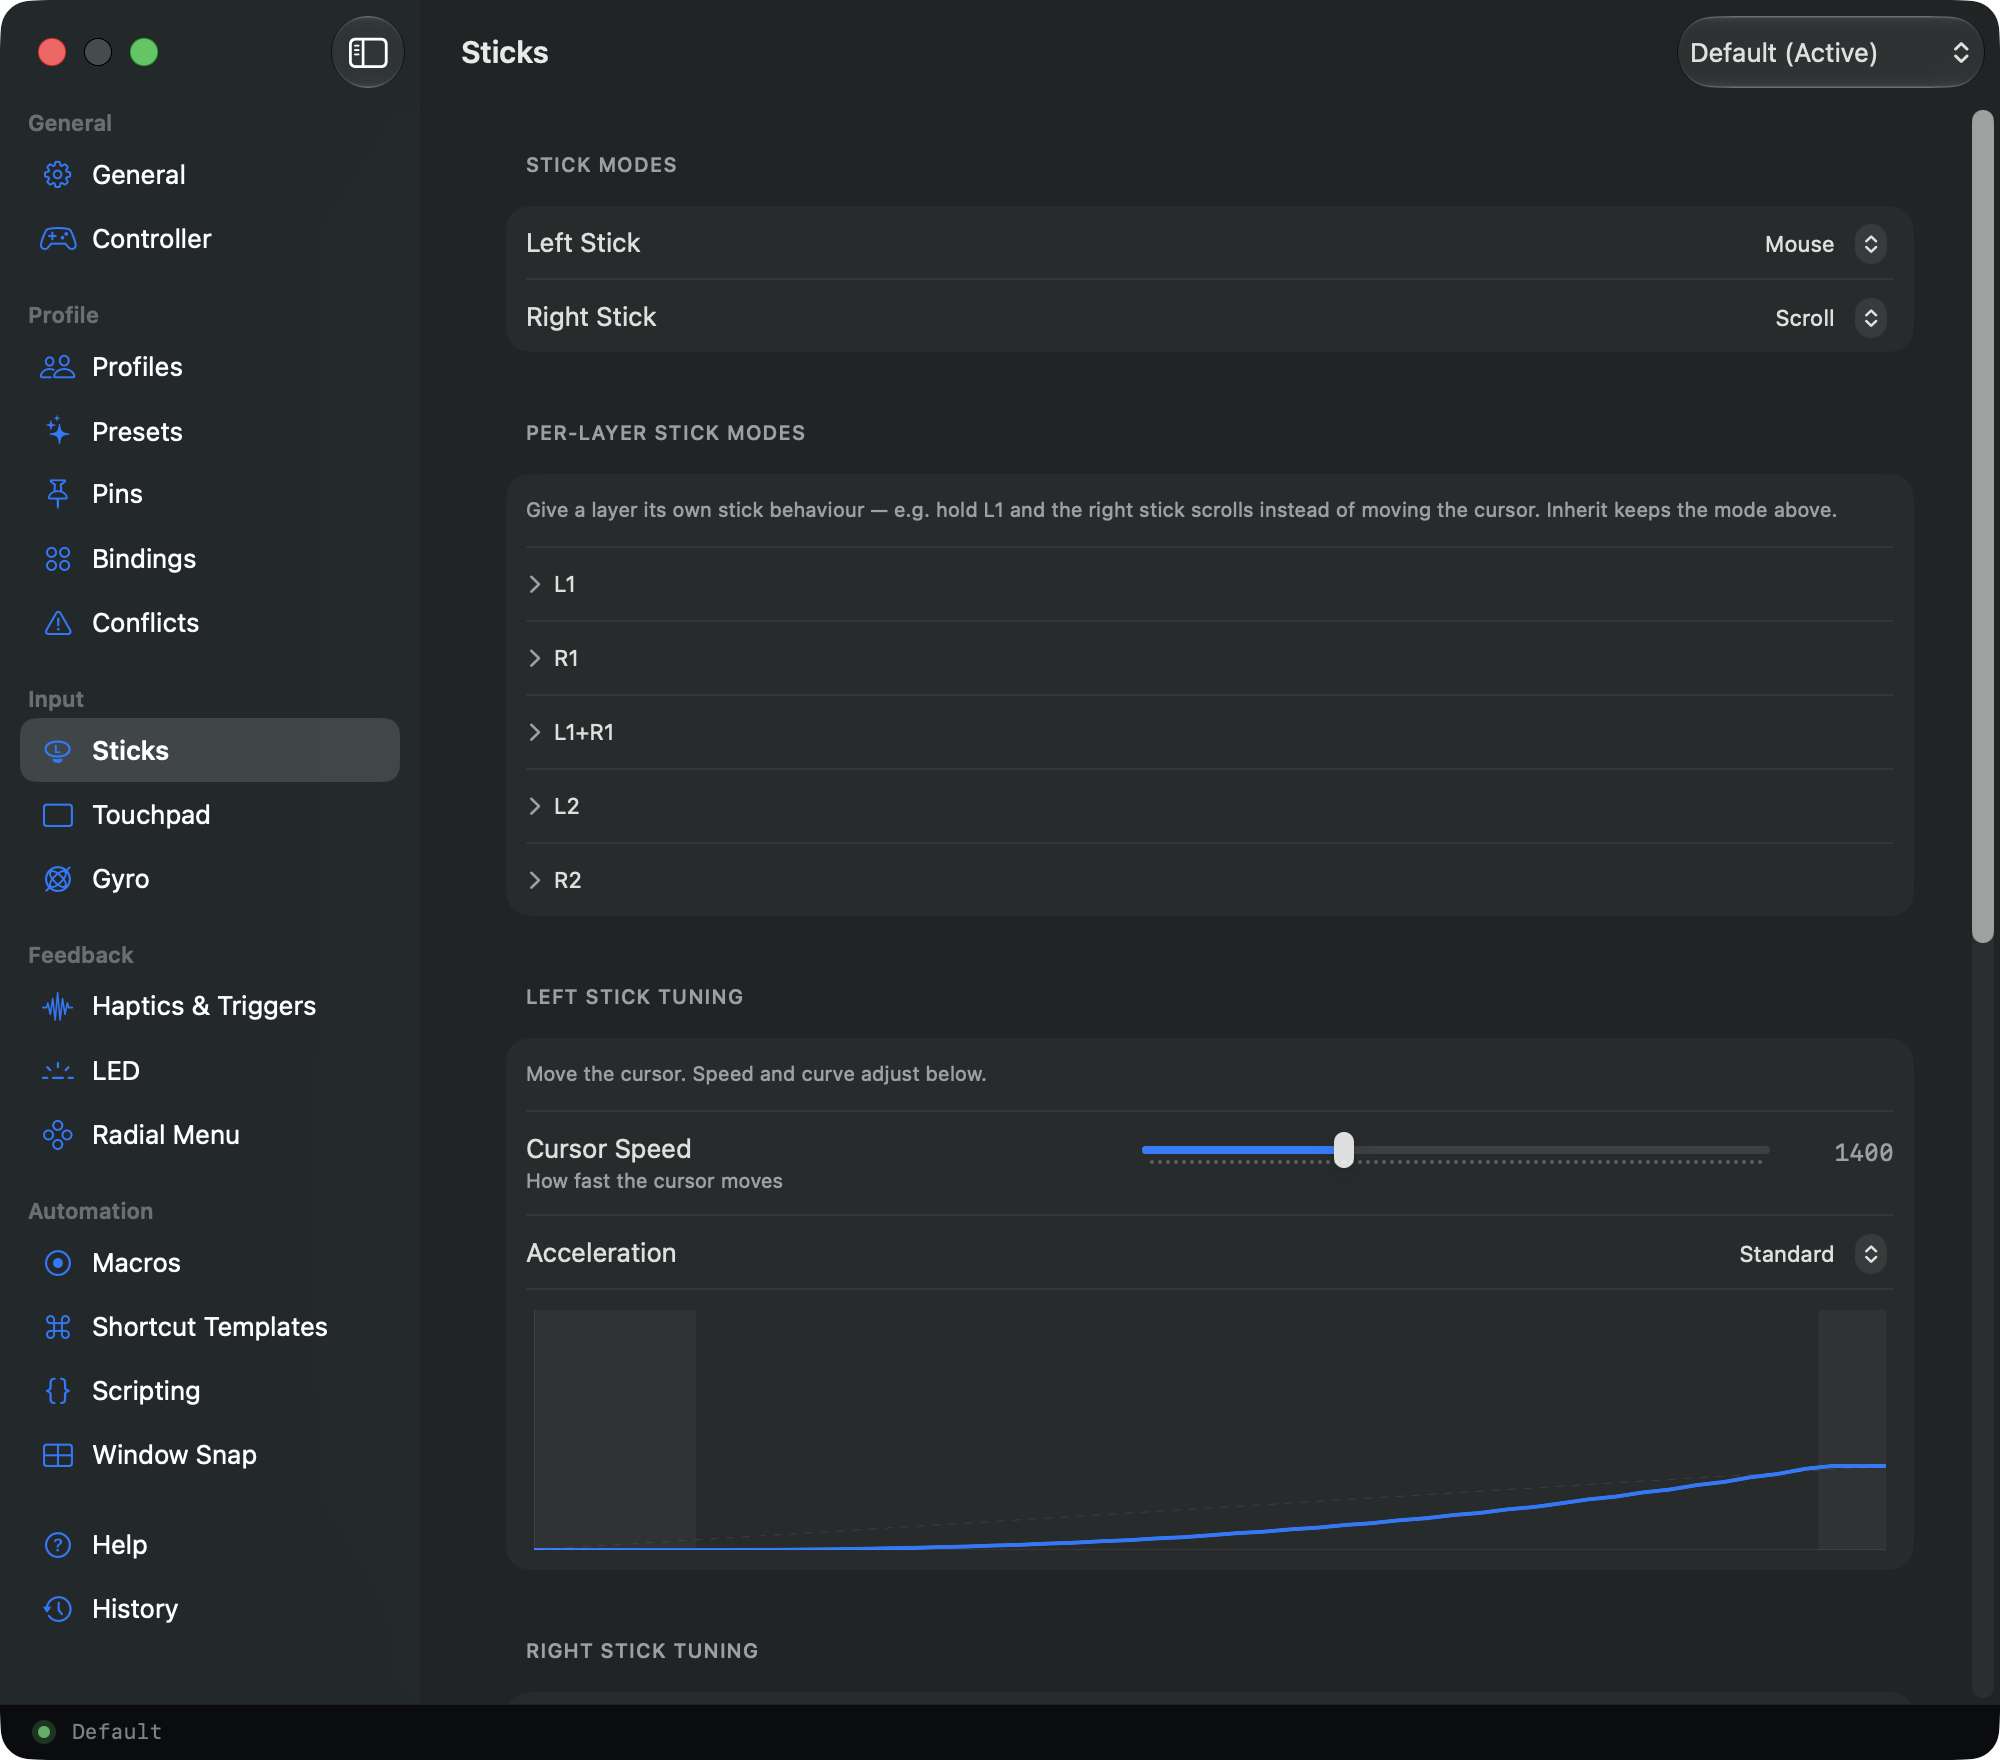Open the Scripting page
Viewport: 2000px width, 1760px height.
pyautogui.click(x=210, y=1391)
